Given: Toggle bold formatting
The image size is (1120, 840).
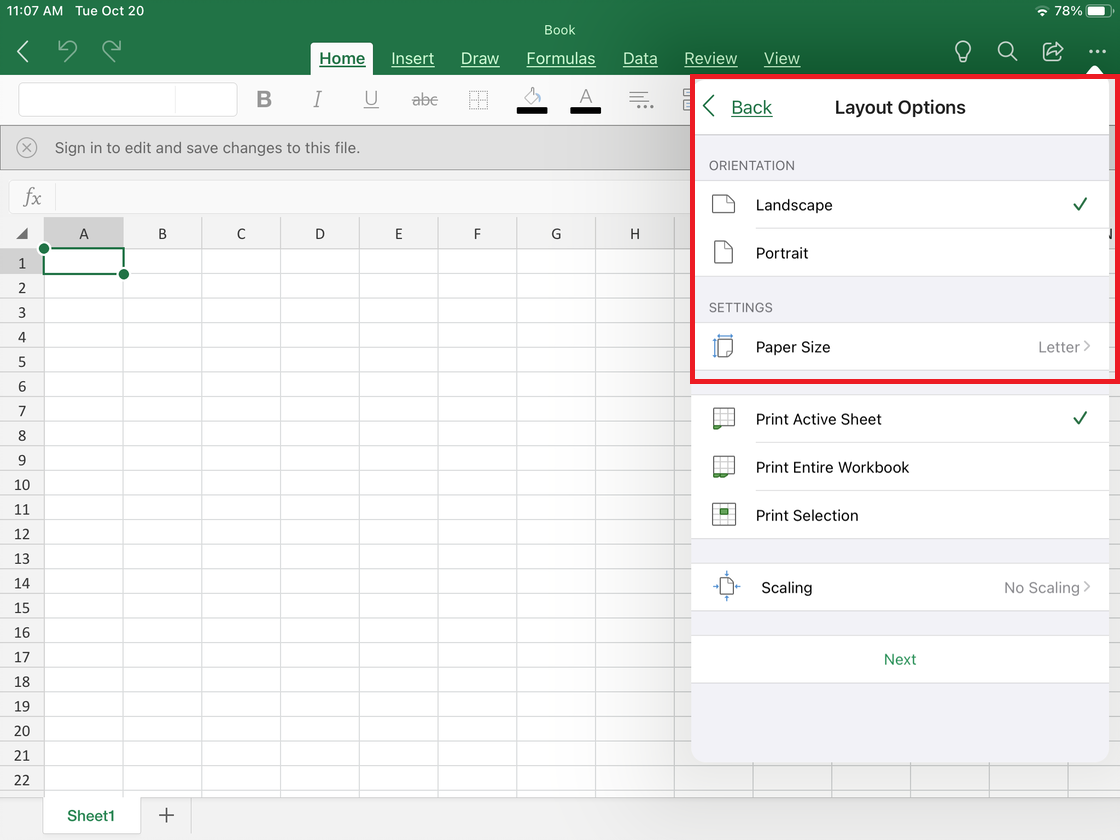Looking at the screenshot, I should click(x=264, y=99).
